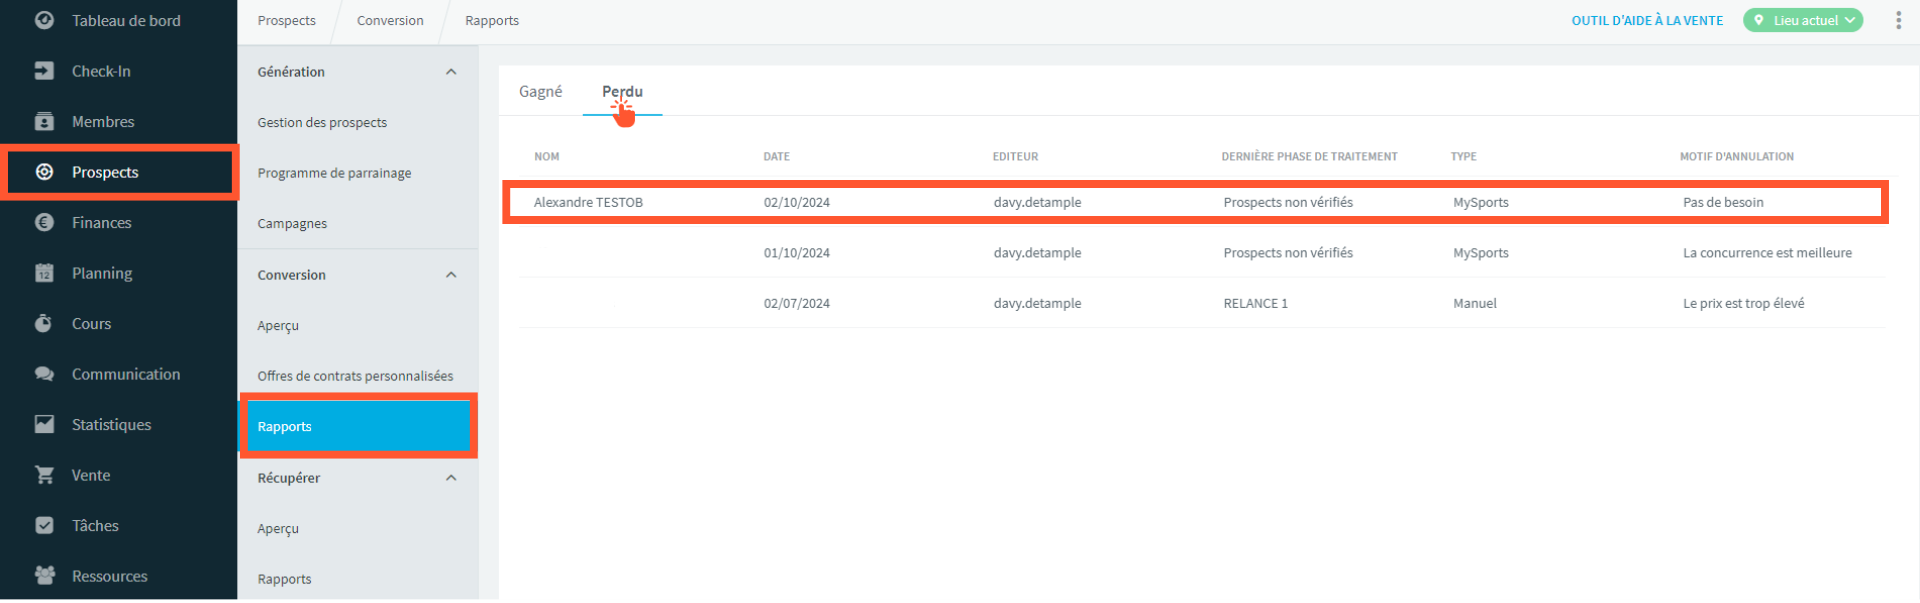Click Le prix est trop élevé reason
The width and height of the screenshot is (1920, 603).
pos(1744,303)
